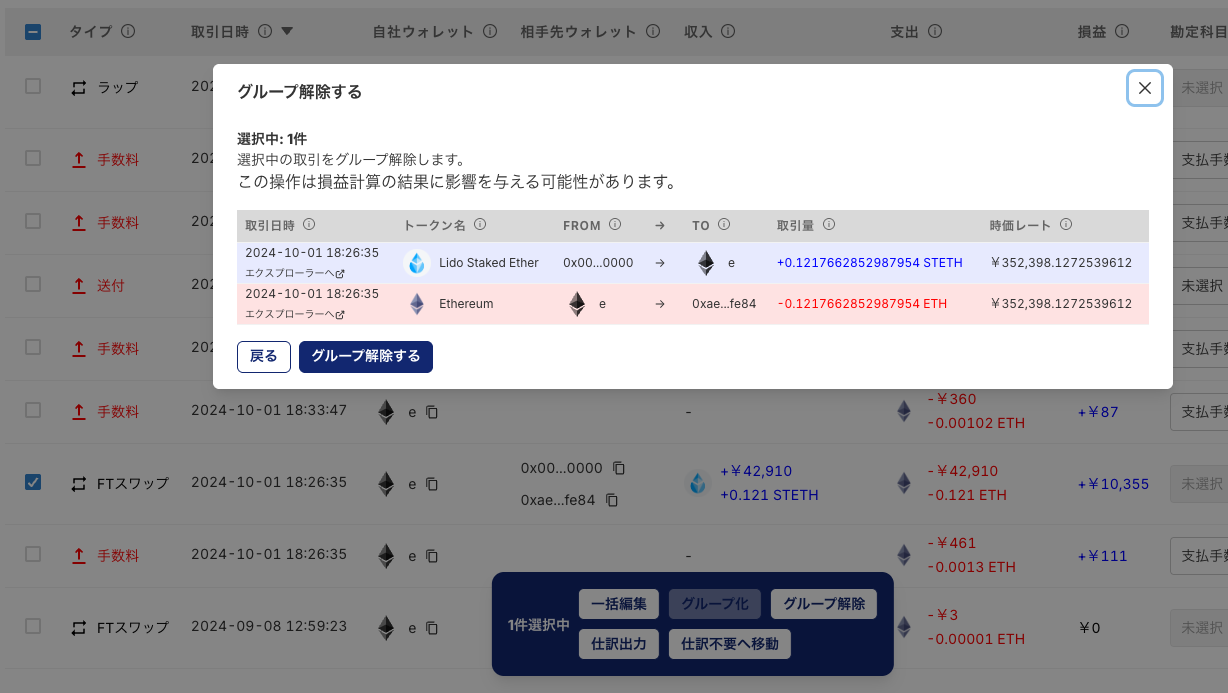Screen dimensions: 1228x693
Task: Check the ラップ row checkbox
Action: [33, 87]
